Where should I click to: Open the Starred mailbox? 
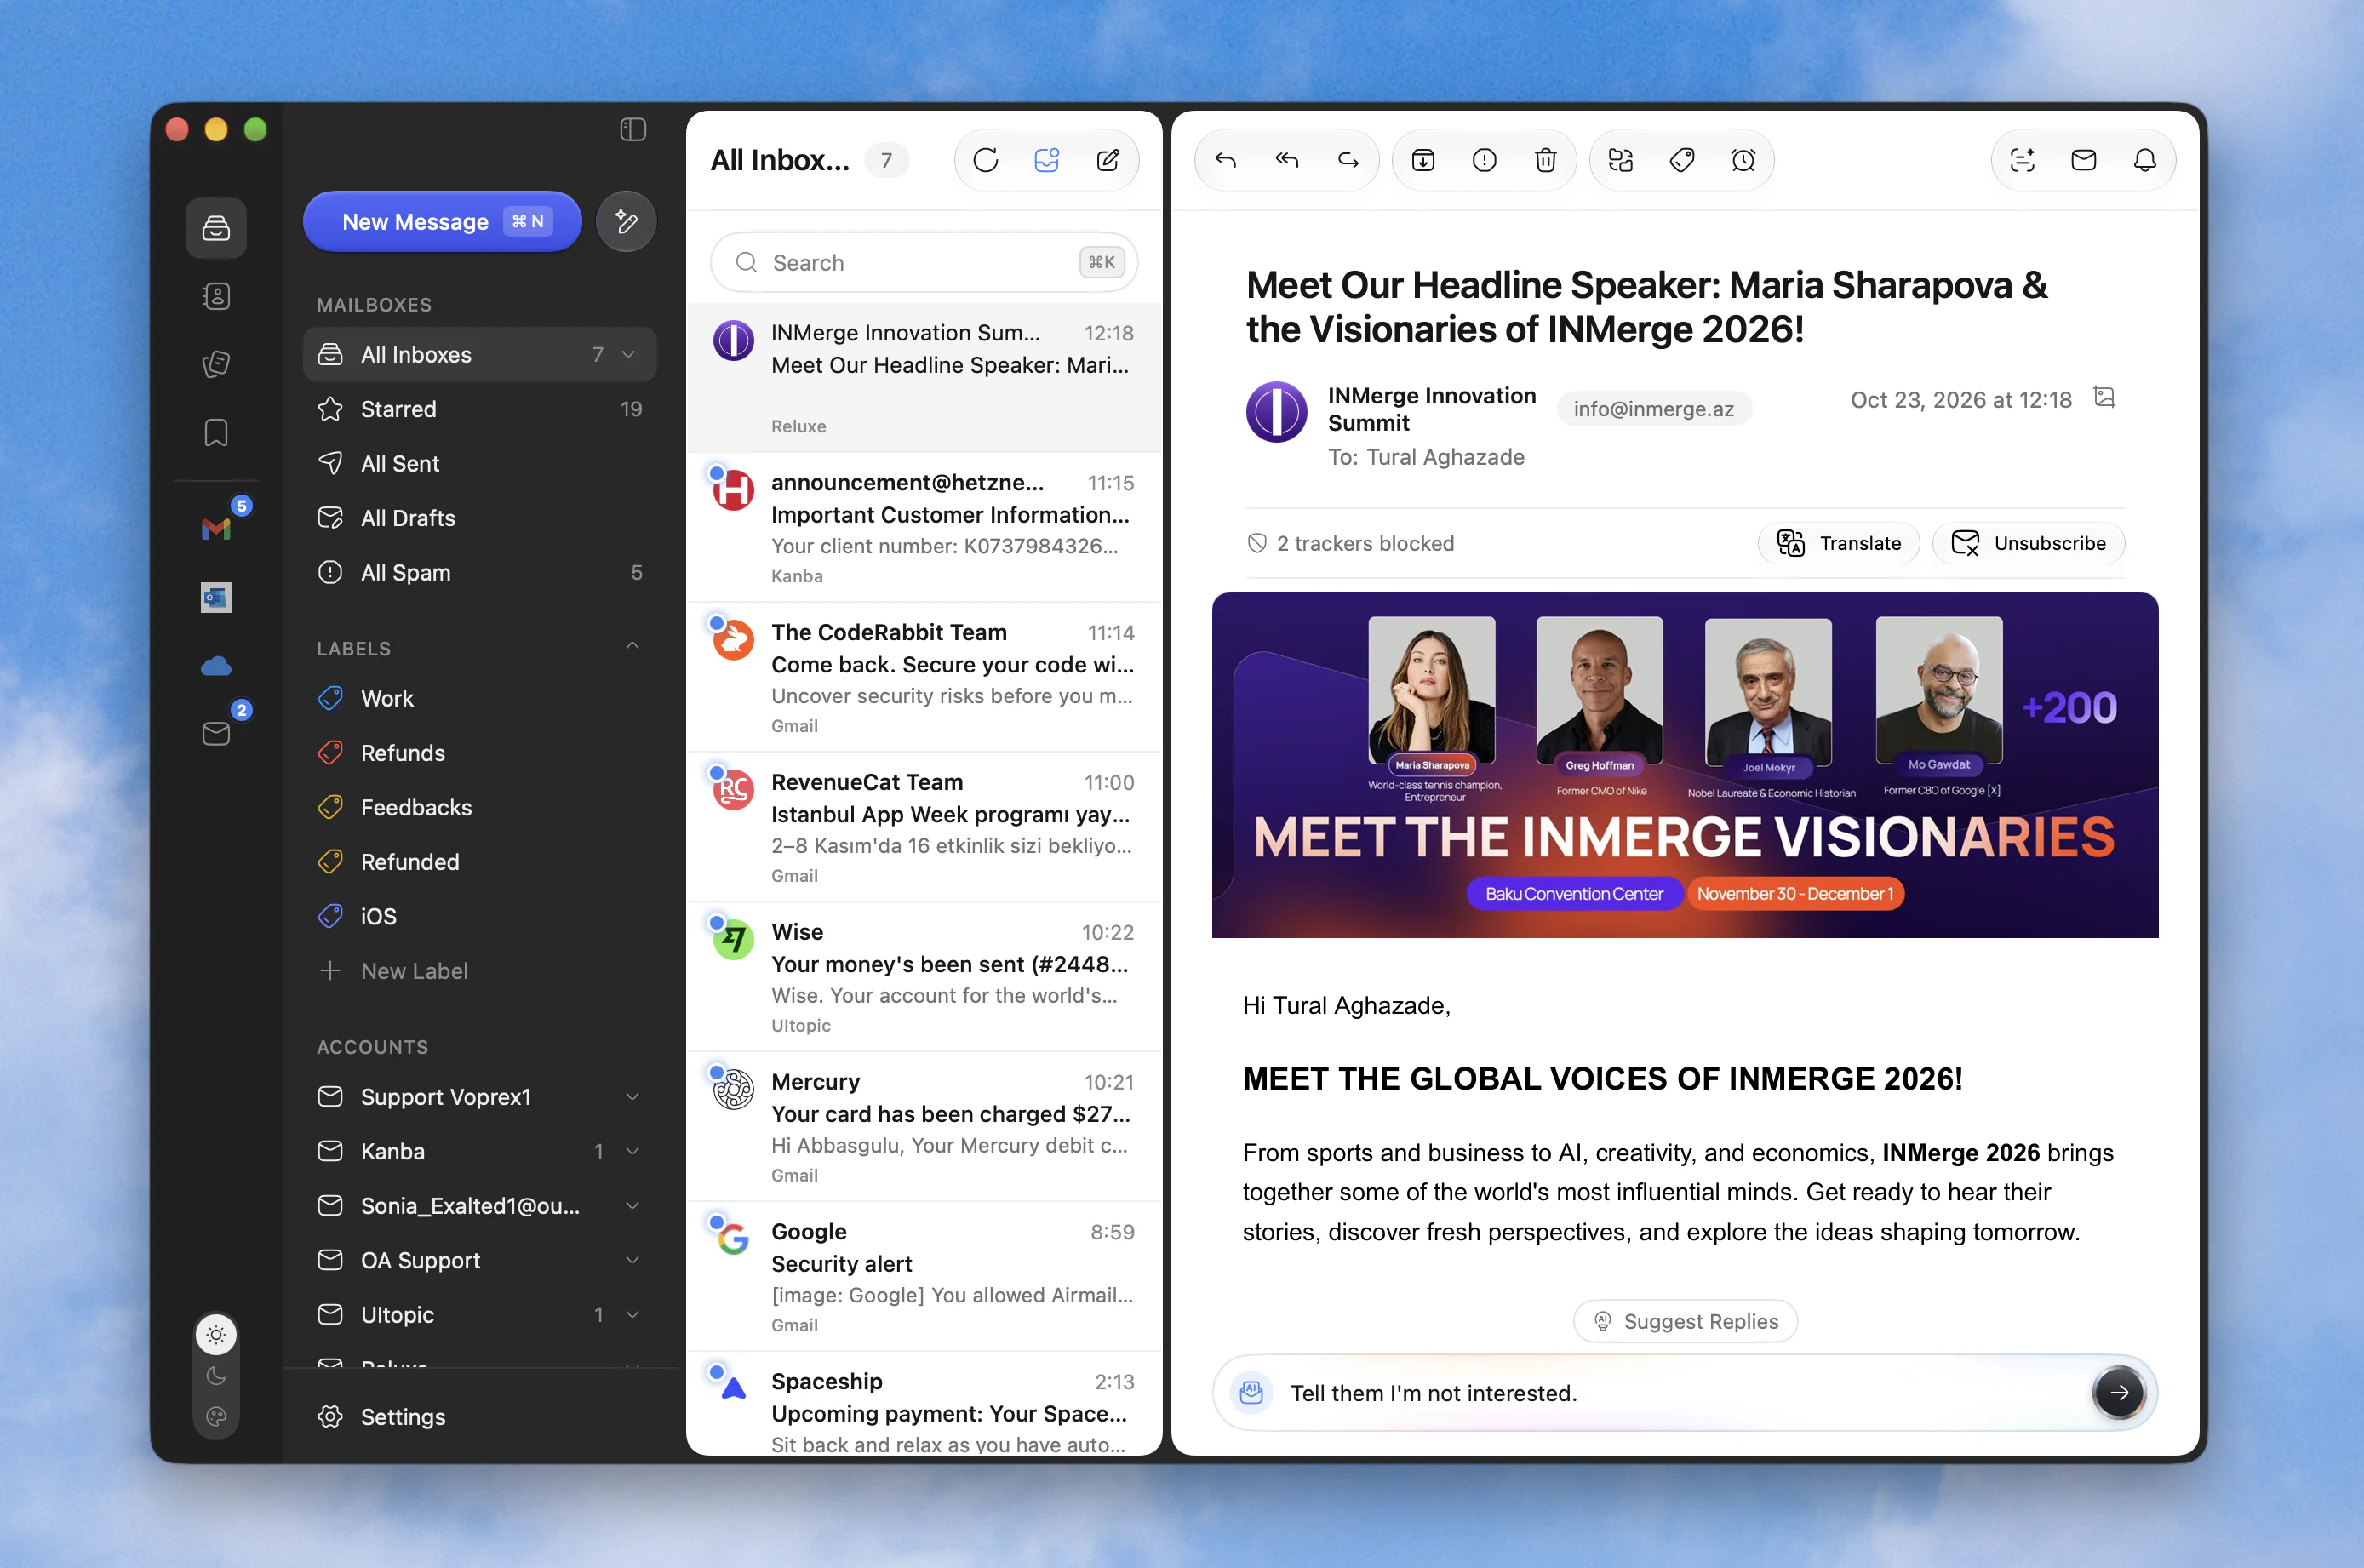click(480, 409)
